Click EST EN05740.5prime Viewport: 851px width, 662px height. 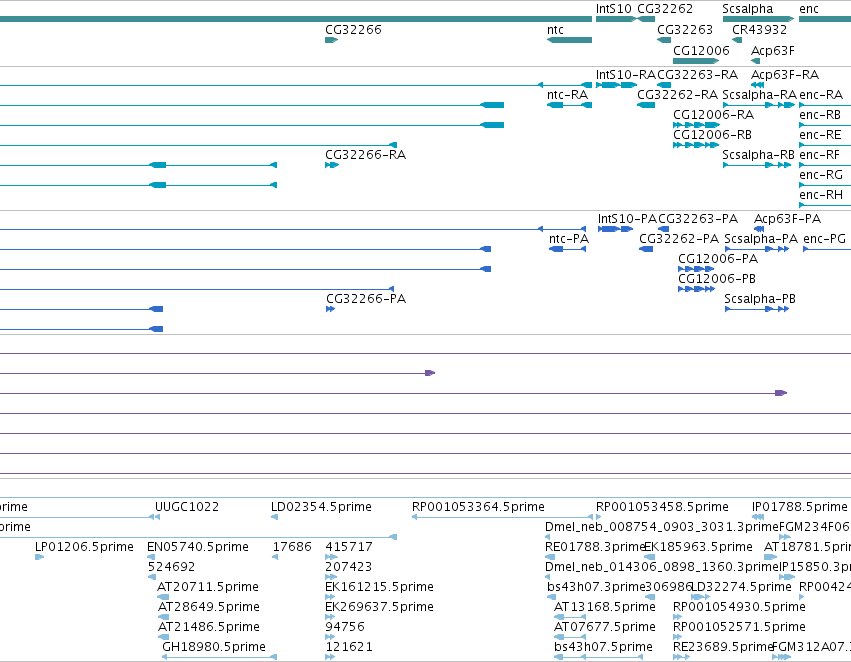[x=198, y=547]
